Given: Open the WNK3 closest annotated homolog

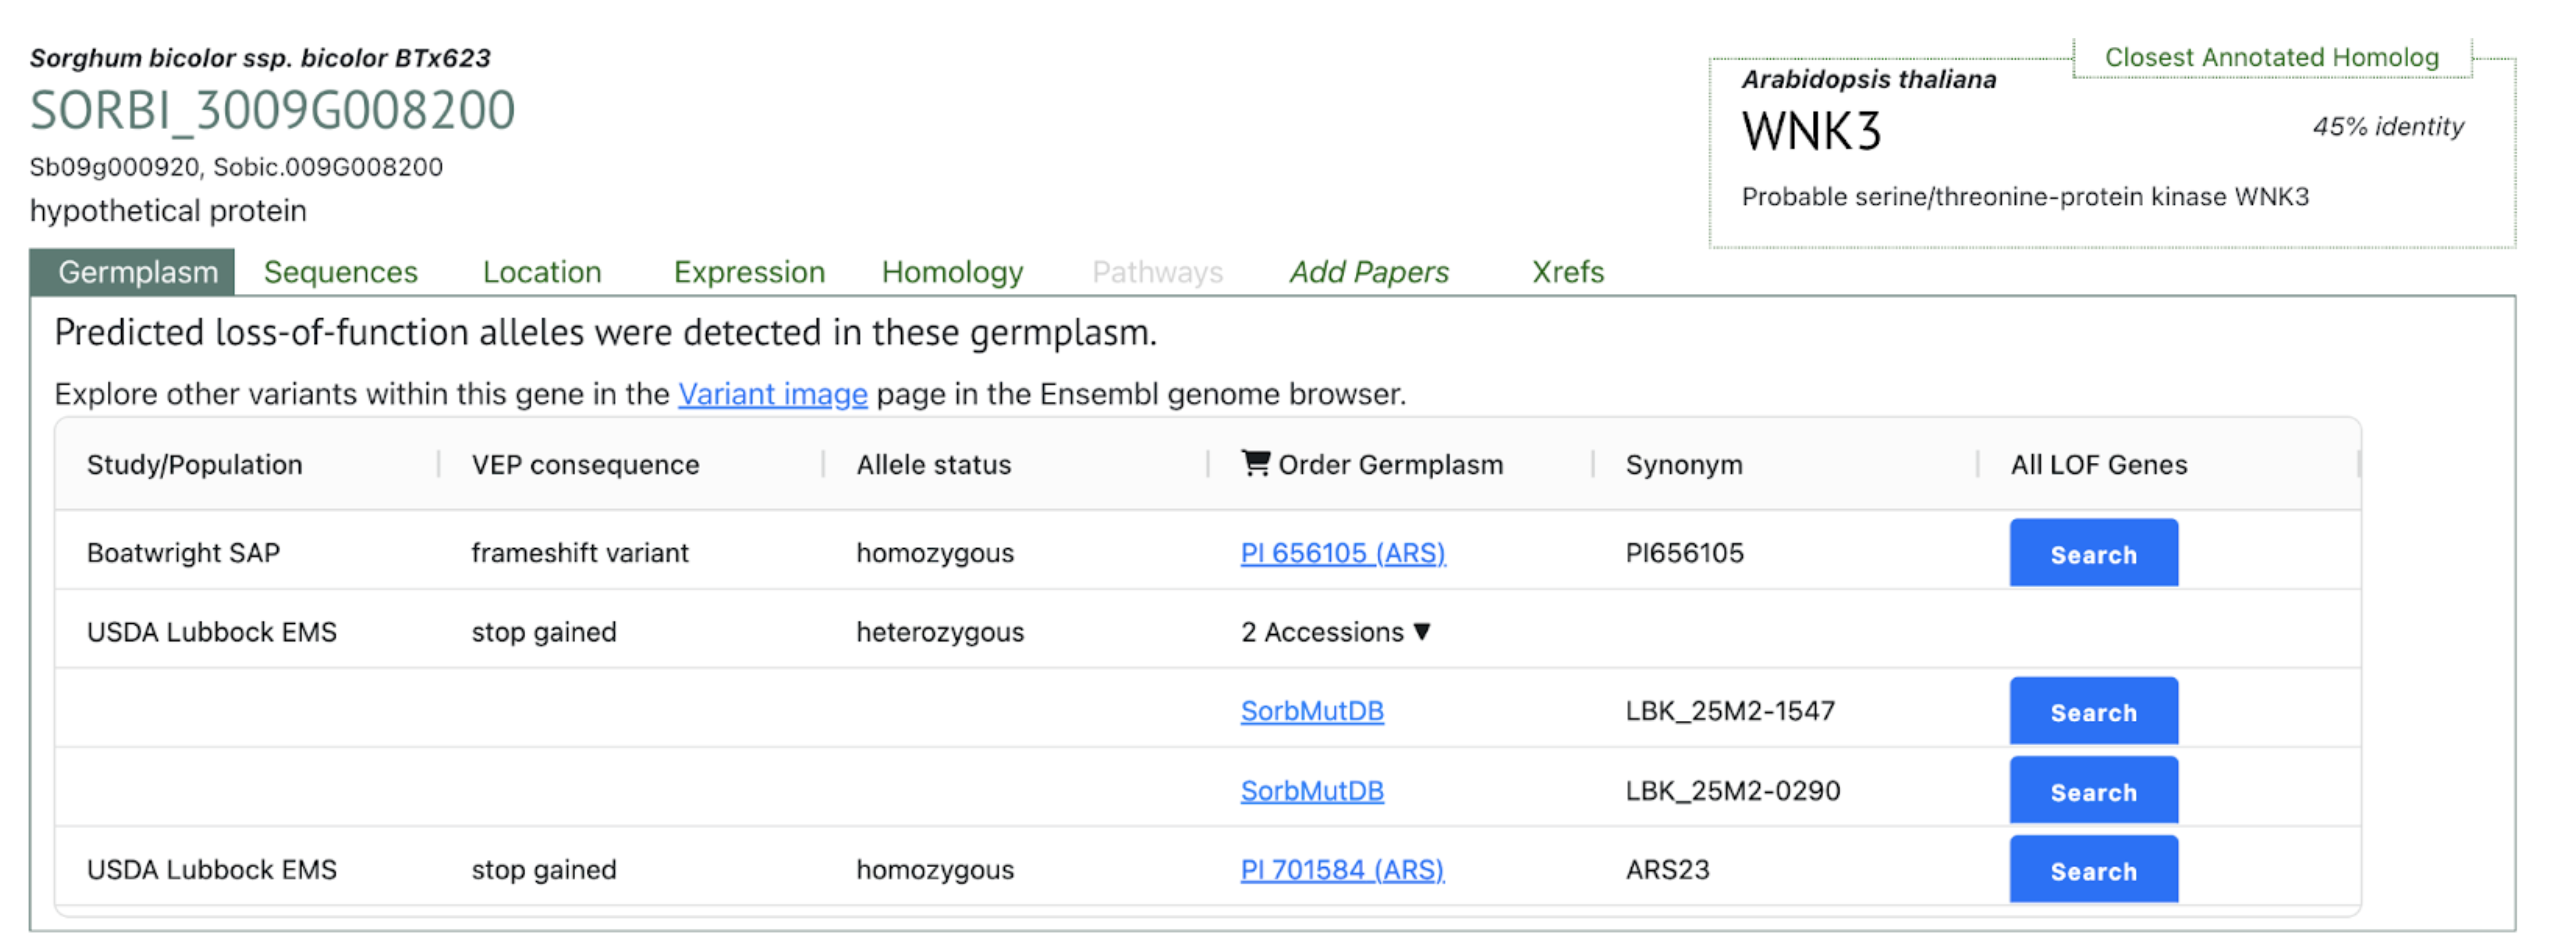Looking at the screenshot, I should click(1810, 132).
